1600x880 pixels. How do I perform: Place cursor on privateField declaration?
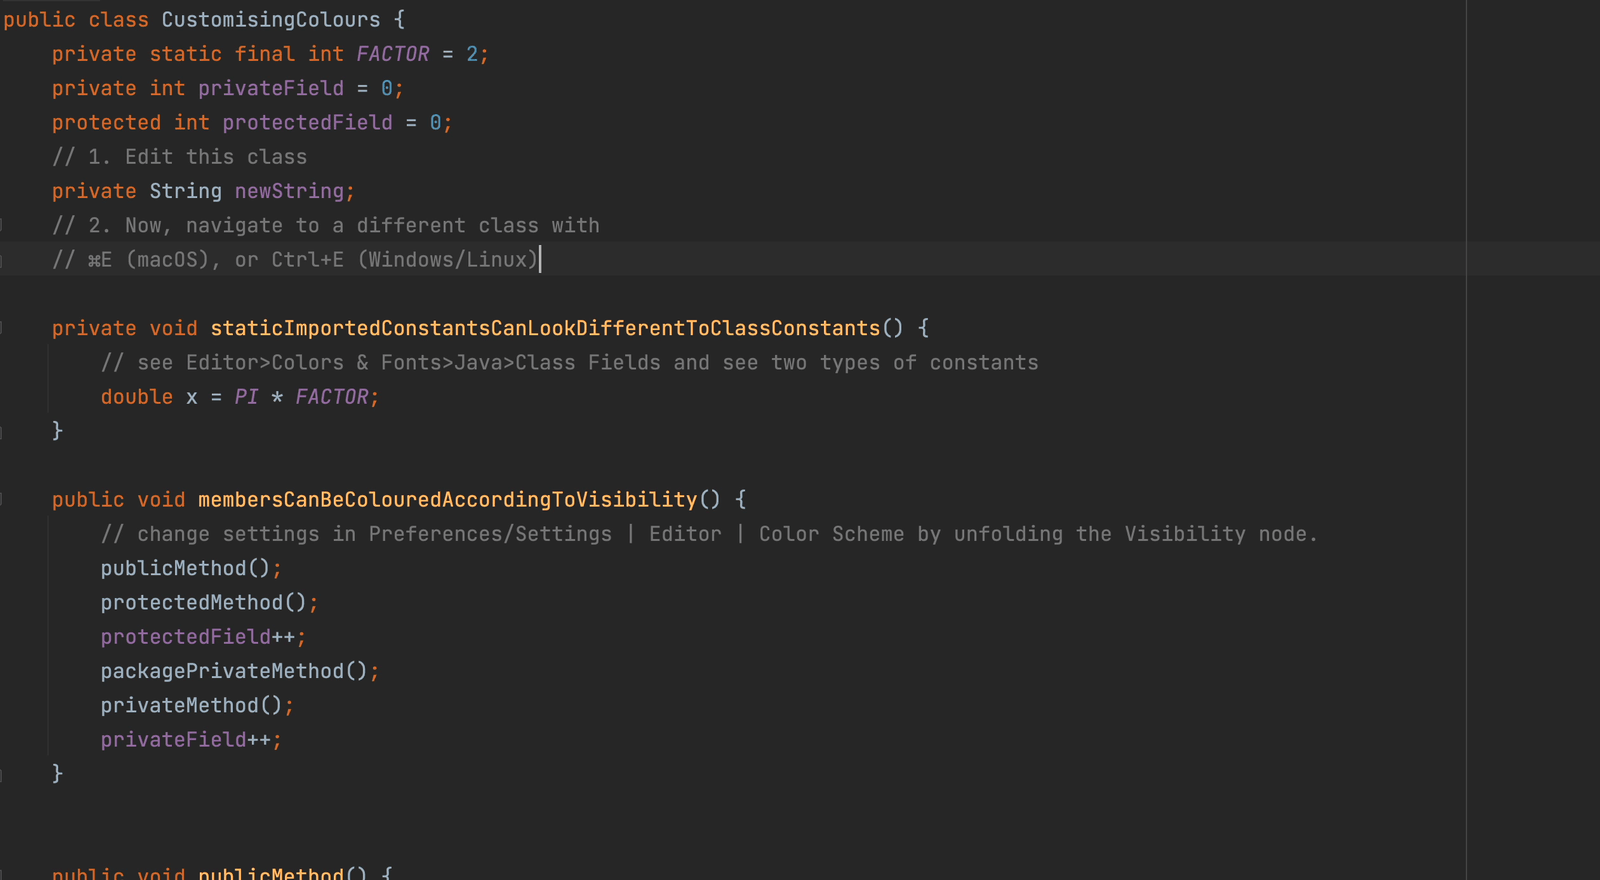tap(270, 89)
